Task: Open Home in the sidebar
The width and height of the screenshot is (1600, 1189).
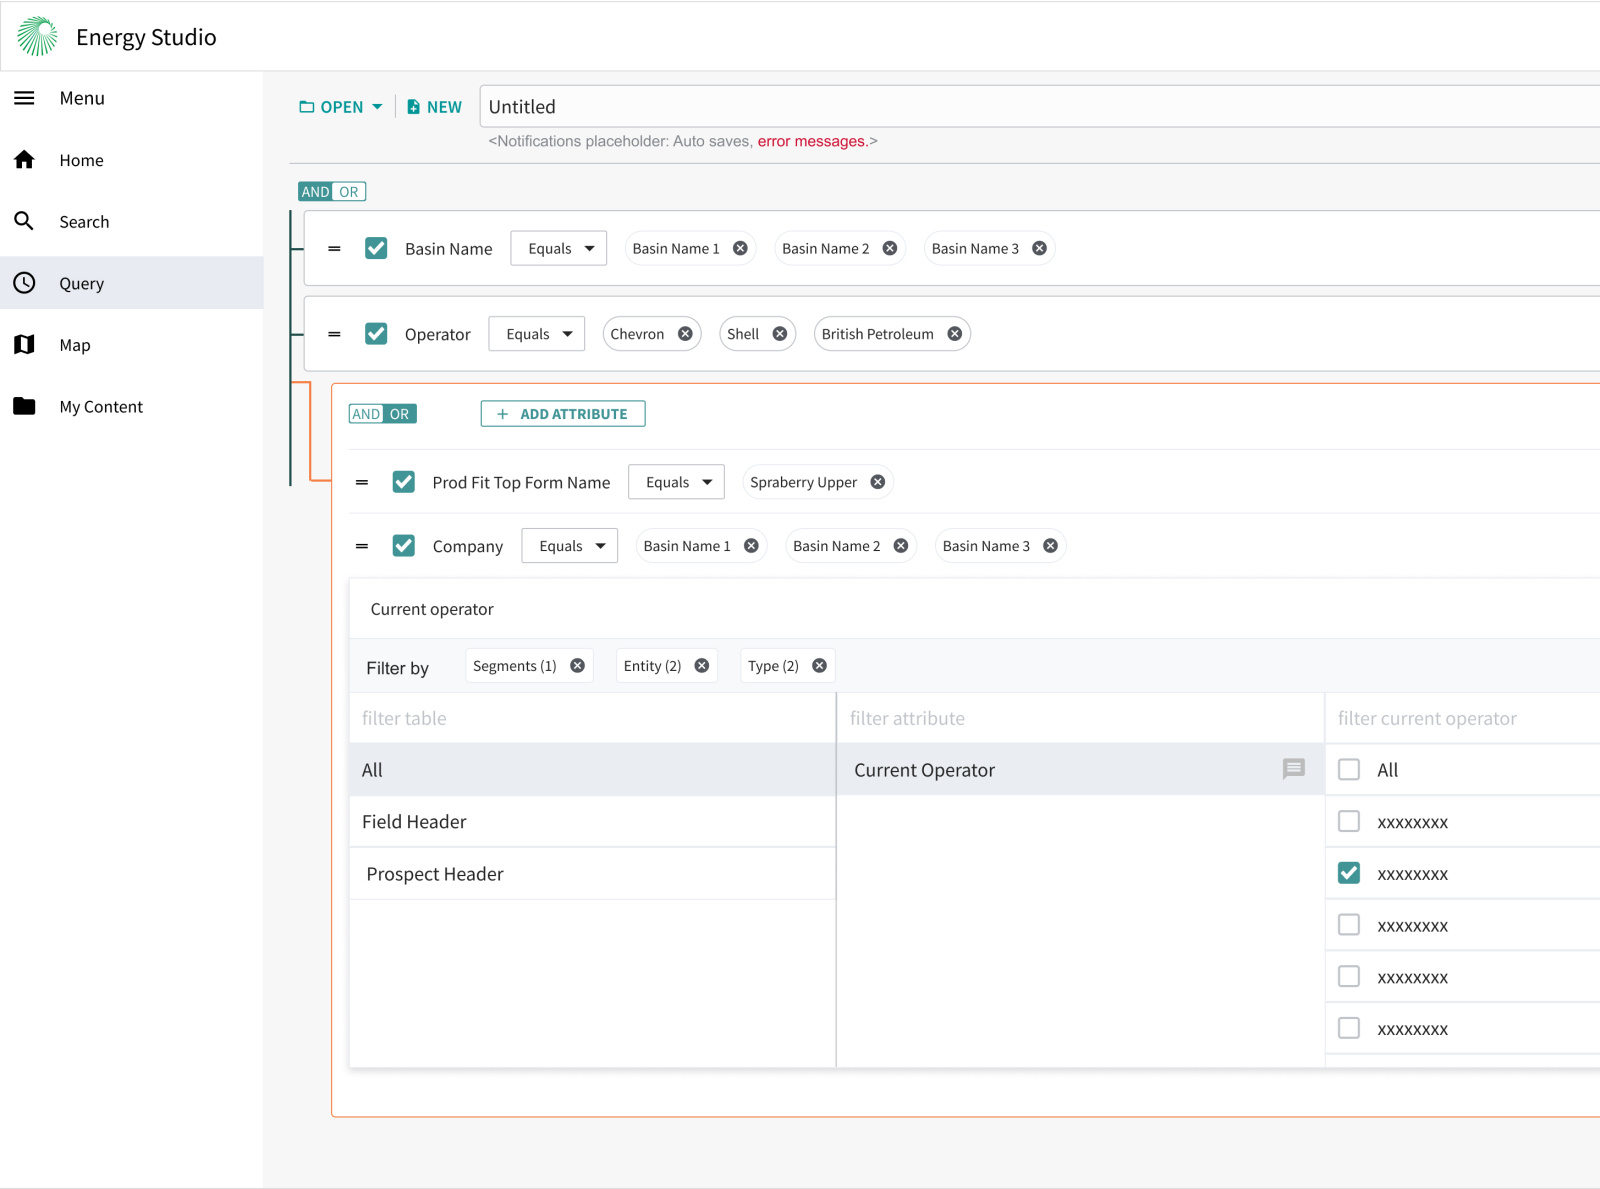Action: pos(132,160)
